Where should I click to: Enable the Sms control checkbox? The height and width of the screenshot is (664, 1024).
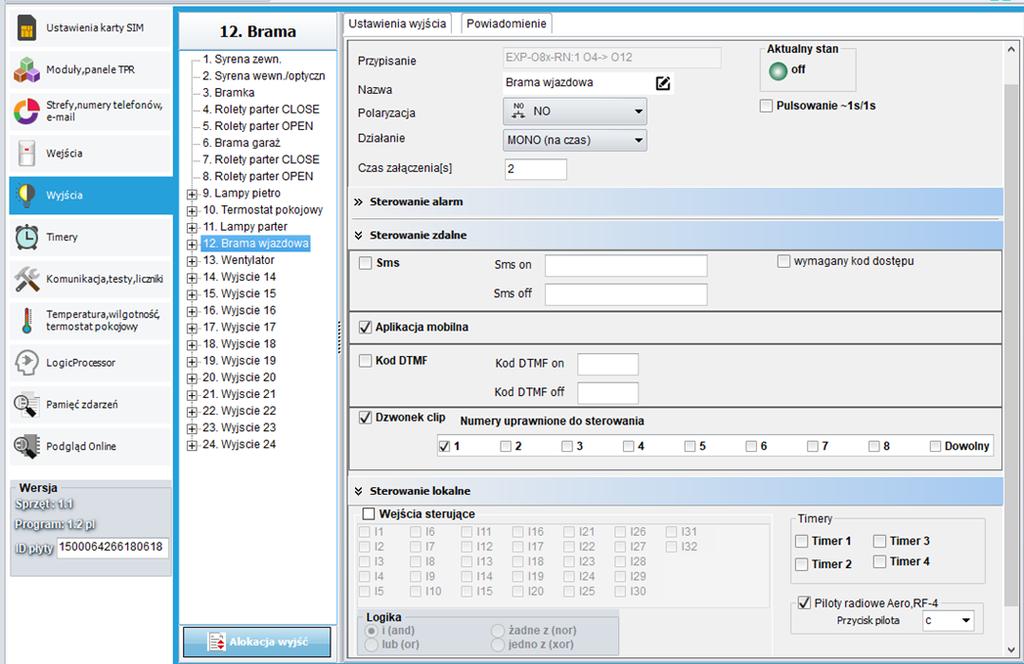coord(365,263)
